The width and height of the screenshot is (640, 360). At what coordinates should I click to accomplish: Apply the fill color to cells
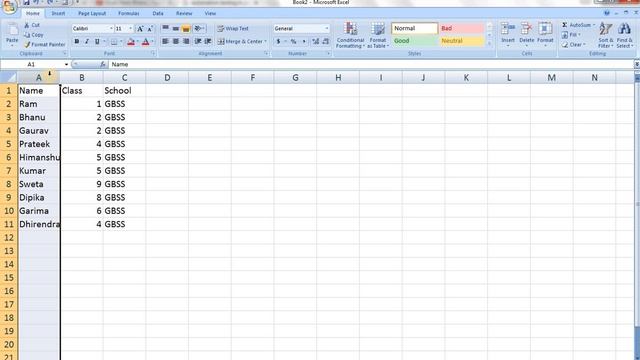[x=131, y=42]
